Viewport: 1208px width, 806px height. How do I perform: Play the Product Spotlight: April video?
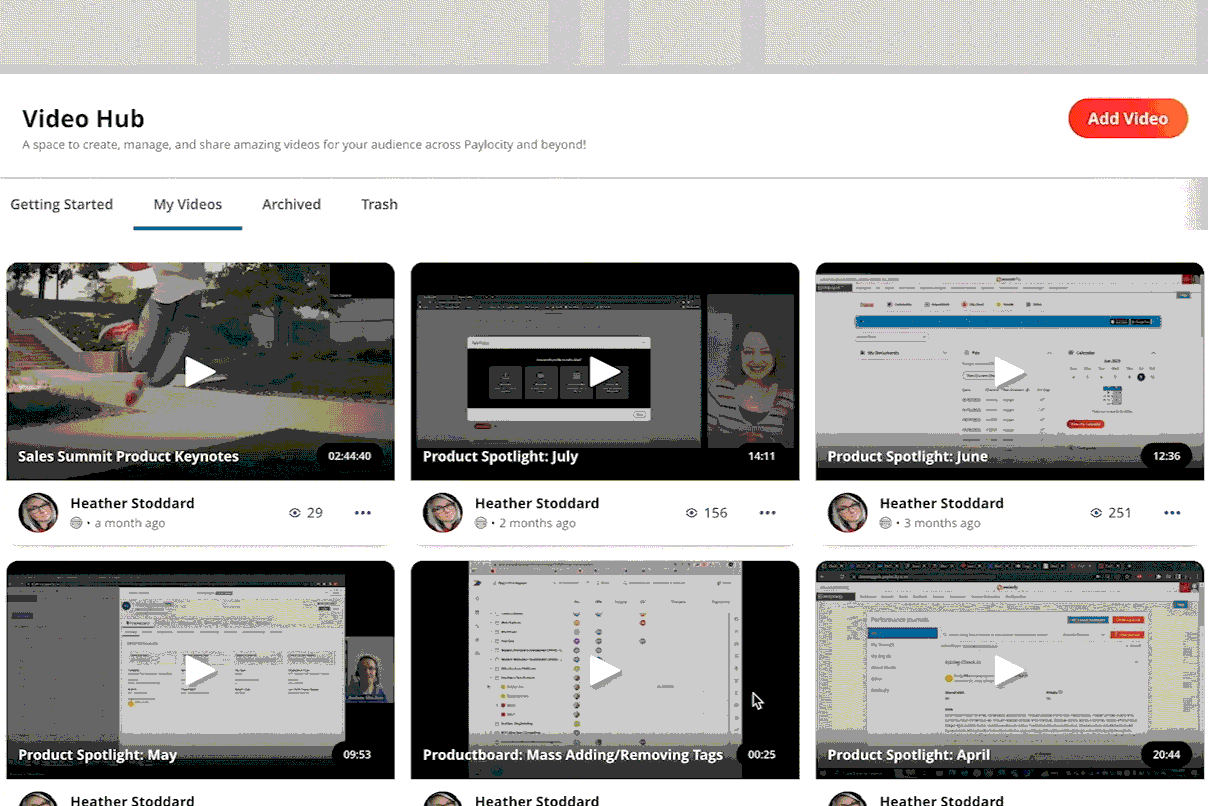coord(1010,670)
